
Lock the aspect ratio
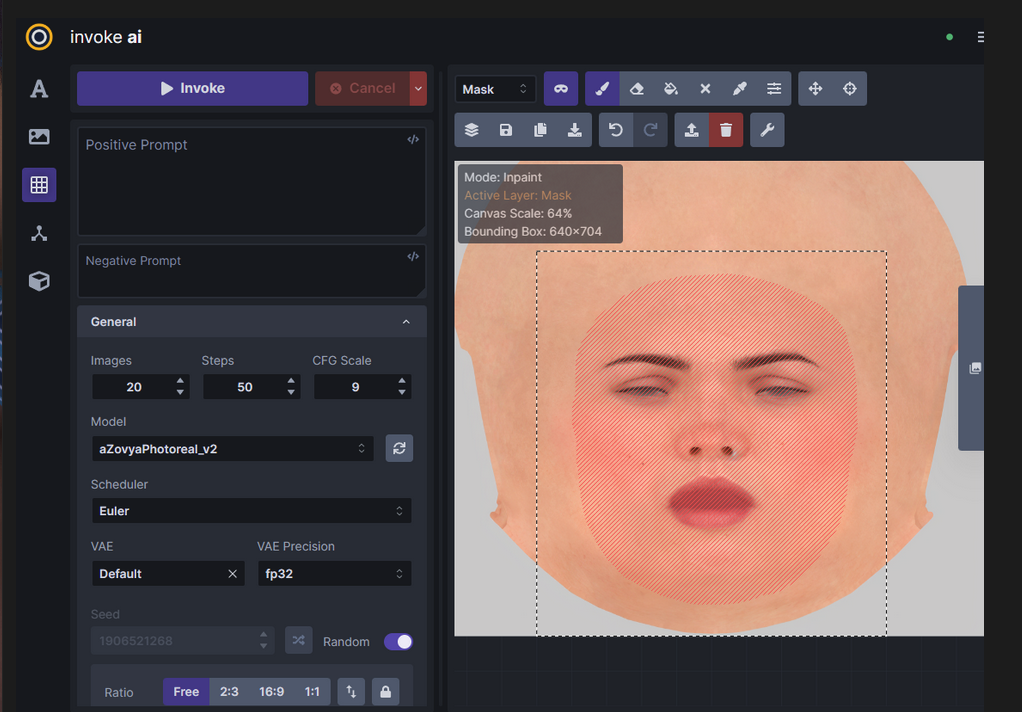tap(385, 692)
